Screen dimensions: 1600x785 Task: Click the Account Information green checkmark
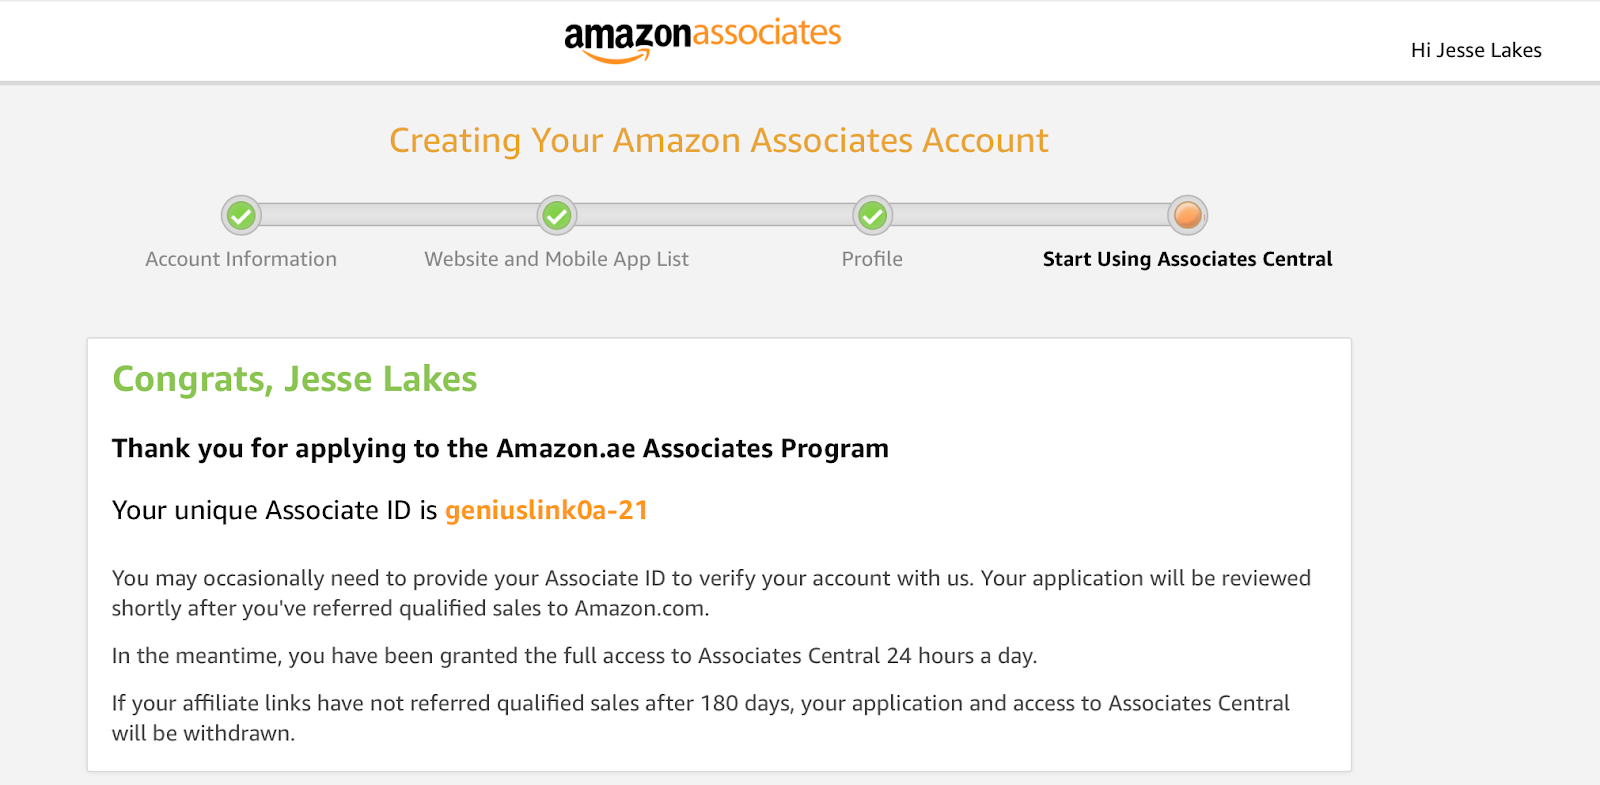click(x=241, y=215)
